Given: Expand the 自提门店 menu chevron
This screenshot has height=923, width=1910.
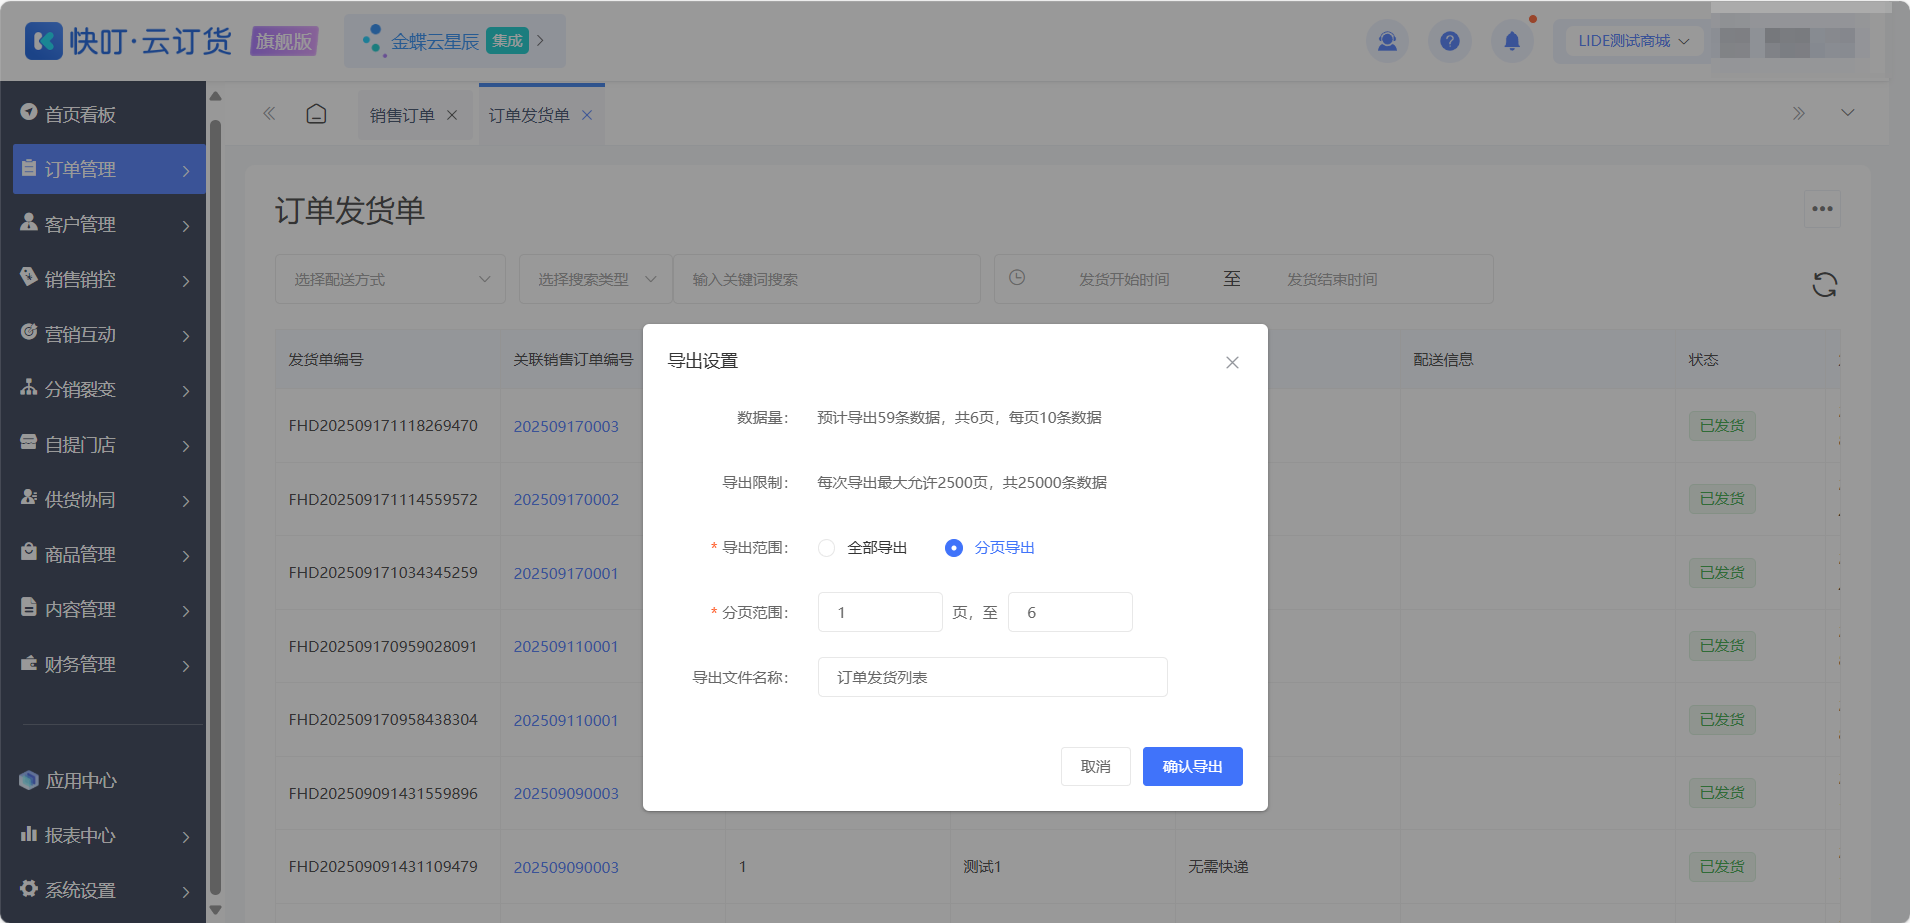Looking at the screenshot, I should 186,446.
